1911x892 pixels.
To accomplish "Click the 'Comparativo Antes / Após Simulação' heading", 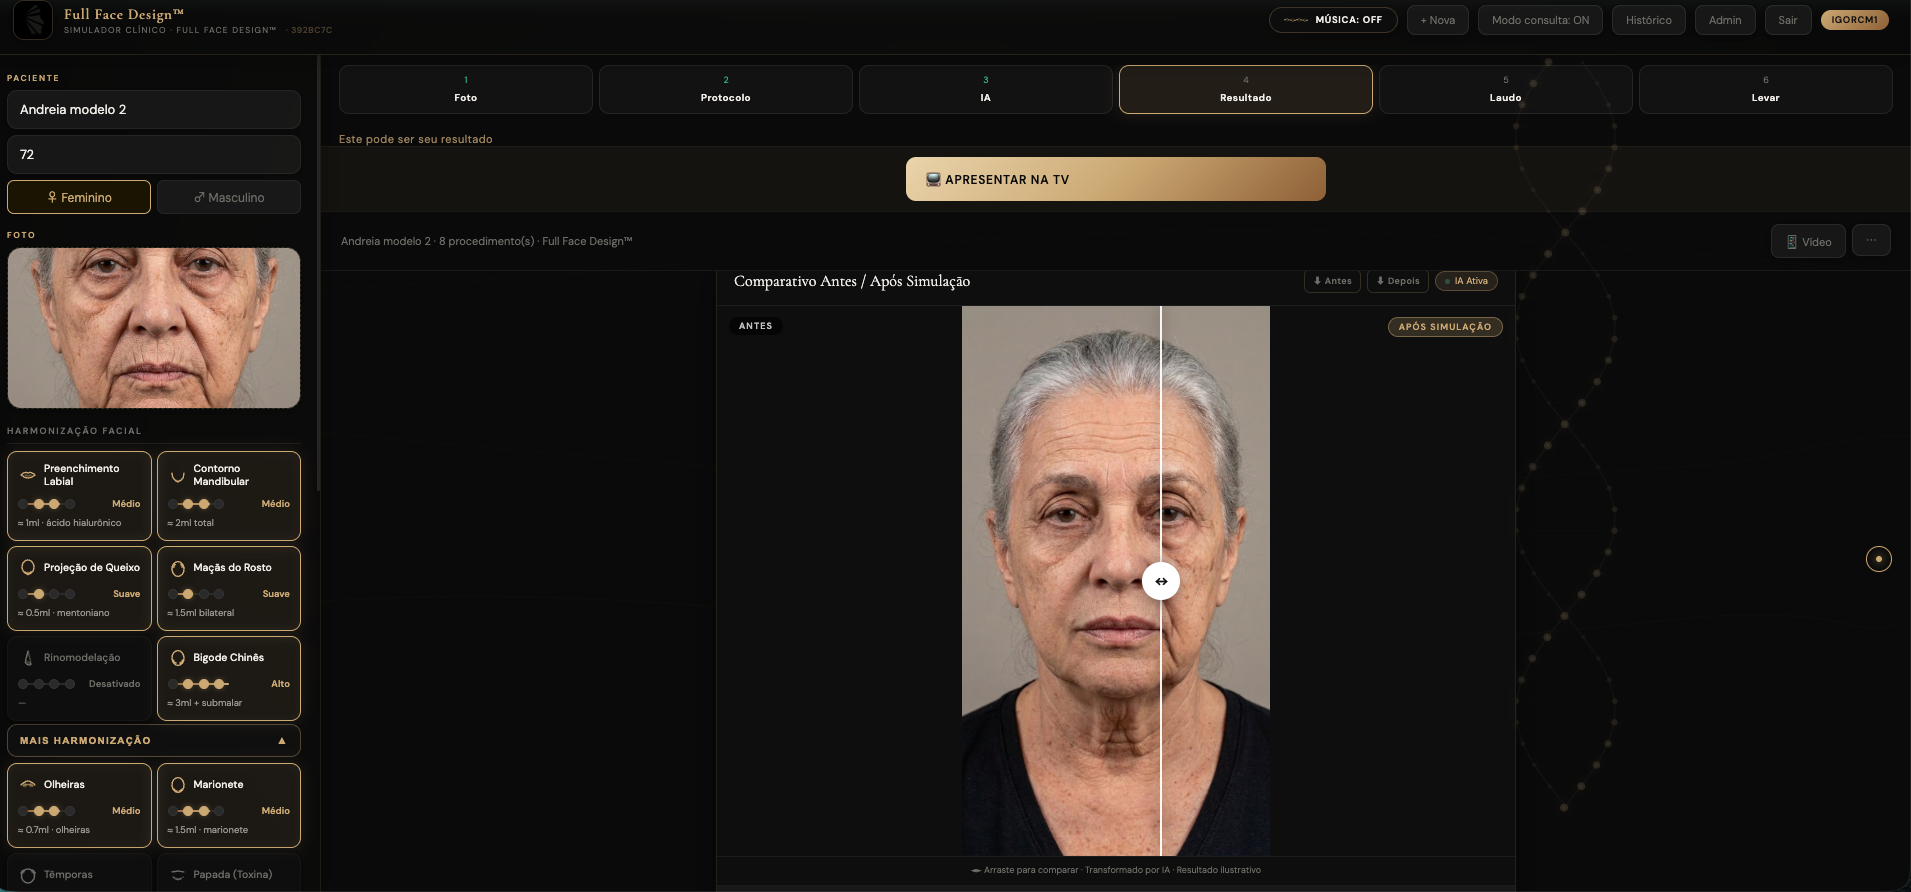I will click(x=852, y=281).
